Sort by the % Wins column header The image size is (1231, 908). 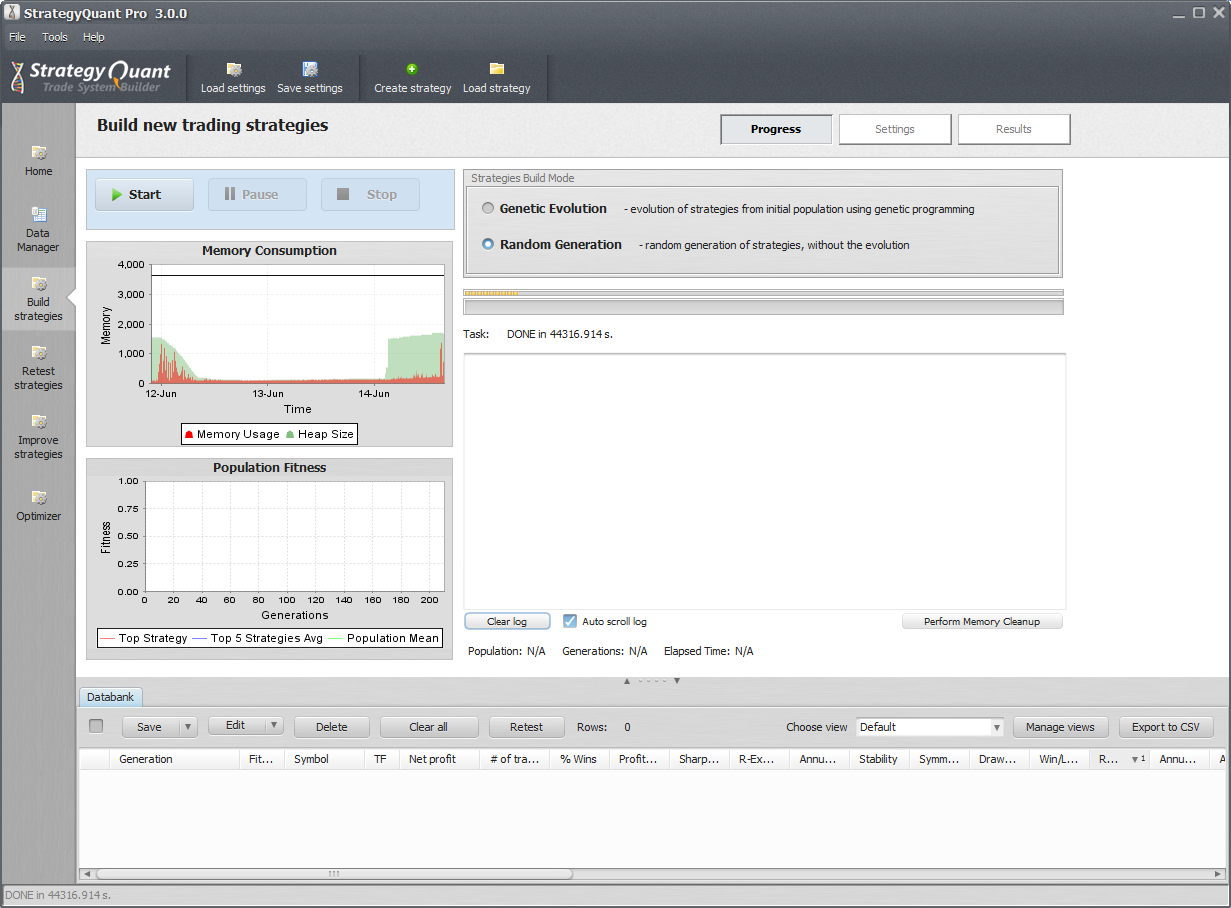pos(579,759)
